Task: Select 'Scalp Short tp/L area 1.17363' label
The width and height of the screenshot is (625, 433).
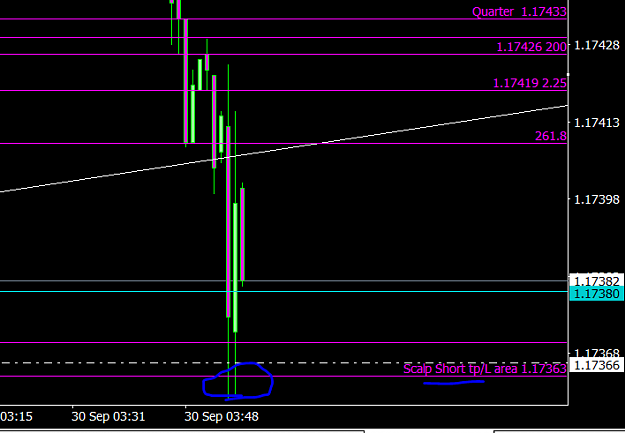Action: point(485,369)
